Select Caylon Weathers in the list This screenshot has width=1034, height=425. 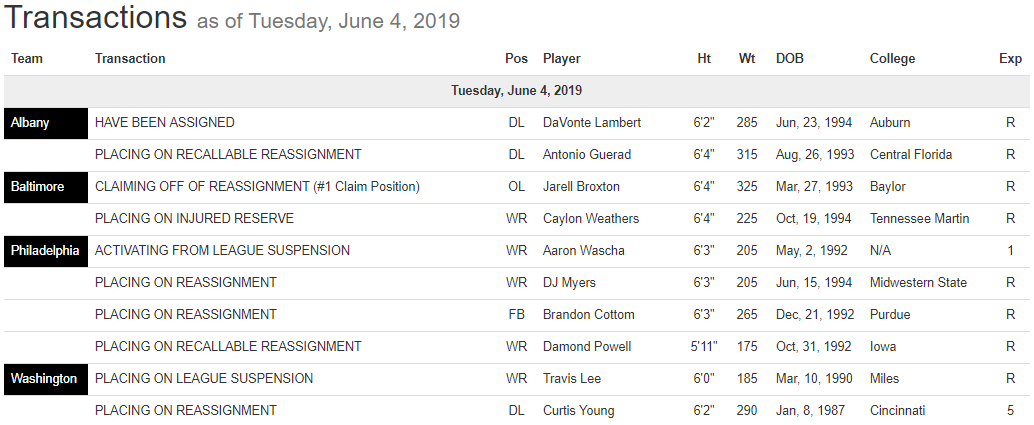(x=591, y=219)
